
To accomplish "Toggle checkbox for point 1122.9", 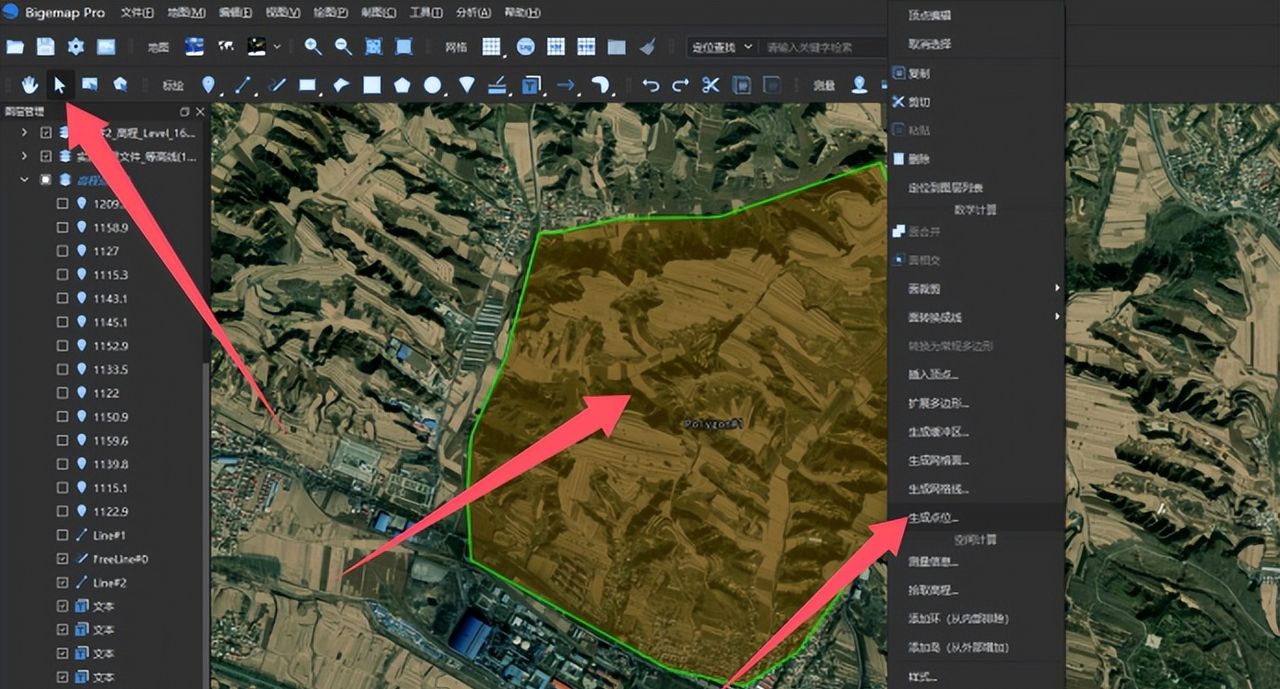I will click(63, 511).
